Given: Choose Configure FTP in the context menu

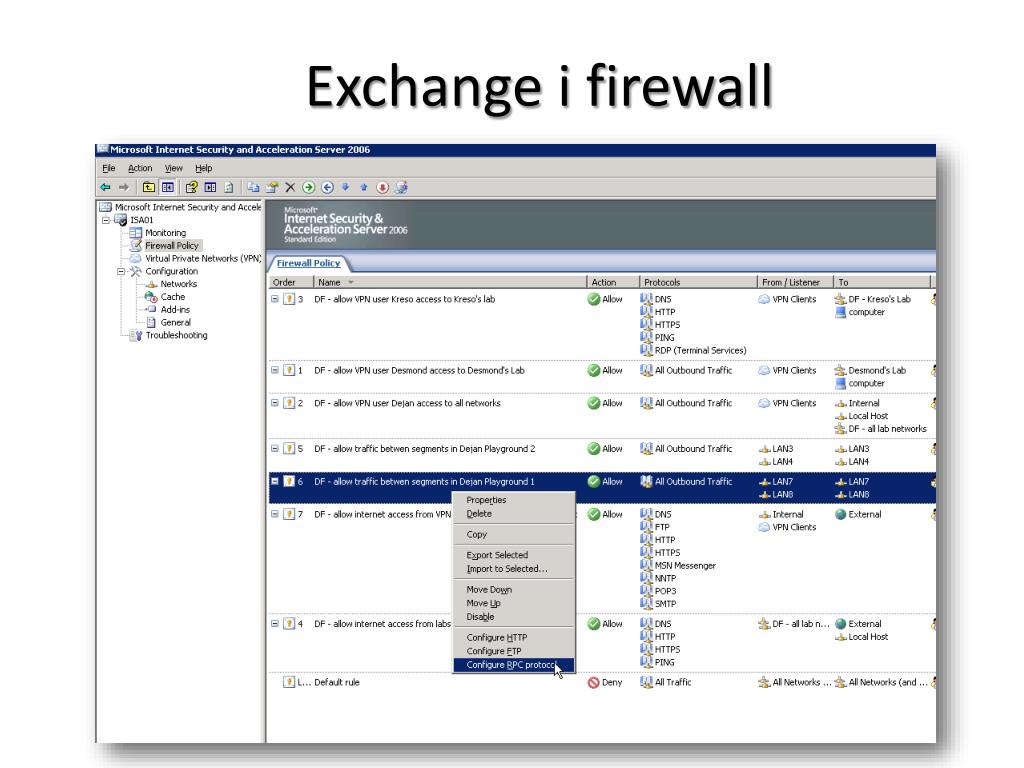Looking at the screenshot, I should pyautogui.click(x=513, y=651).
